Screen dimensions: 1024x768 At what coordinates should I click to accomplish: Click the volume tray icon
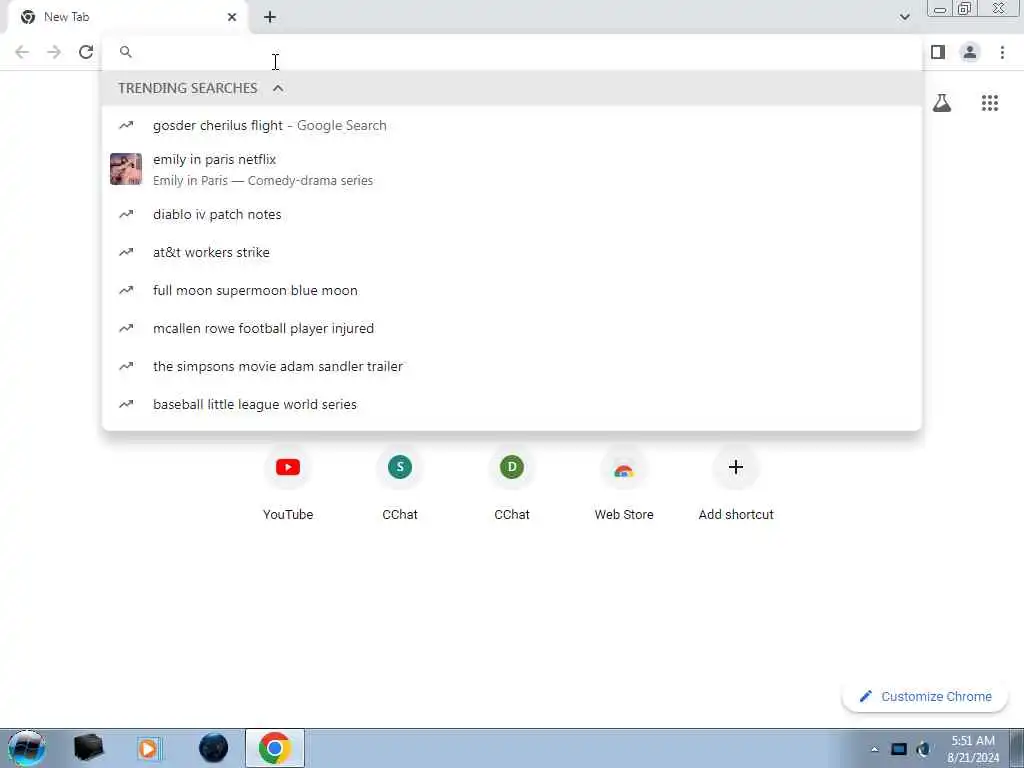[x=923, y=749]
